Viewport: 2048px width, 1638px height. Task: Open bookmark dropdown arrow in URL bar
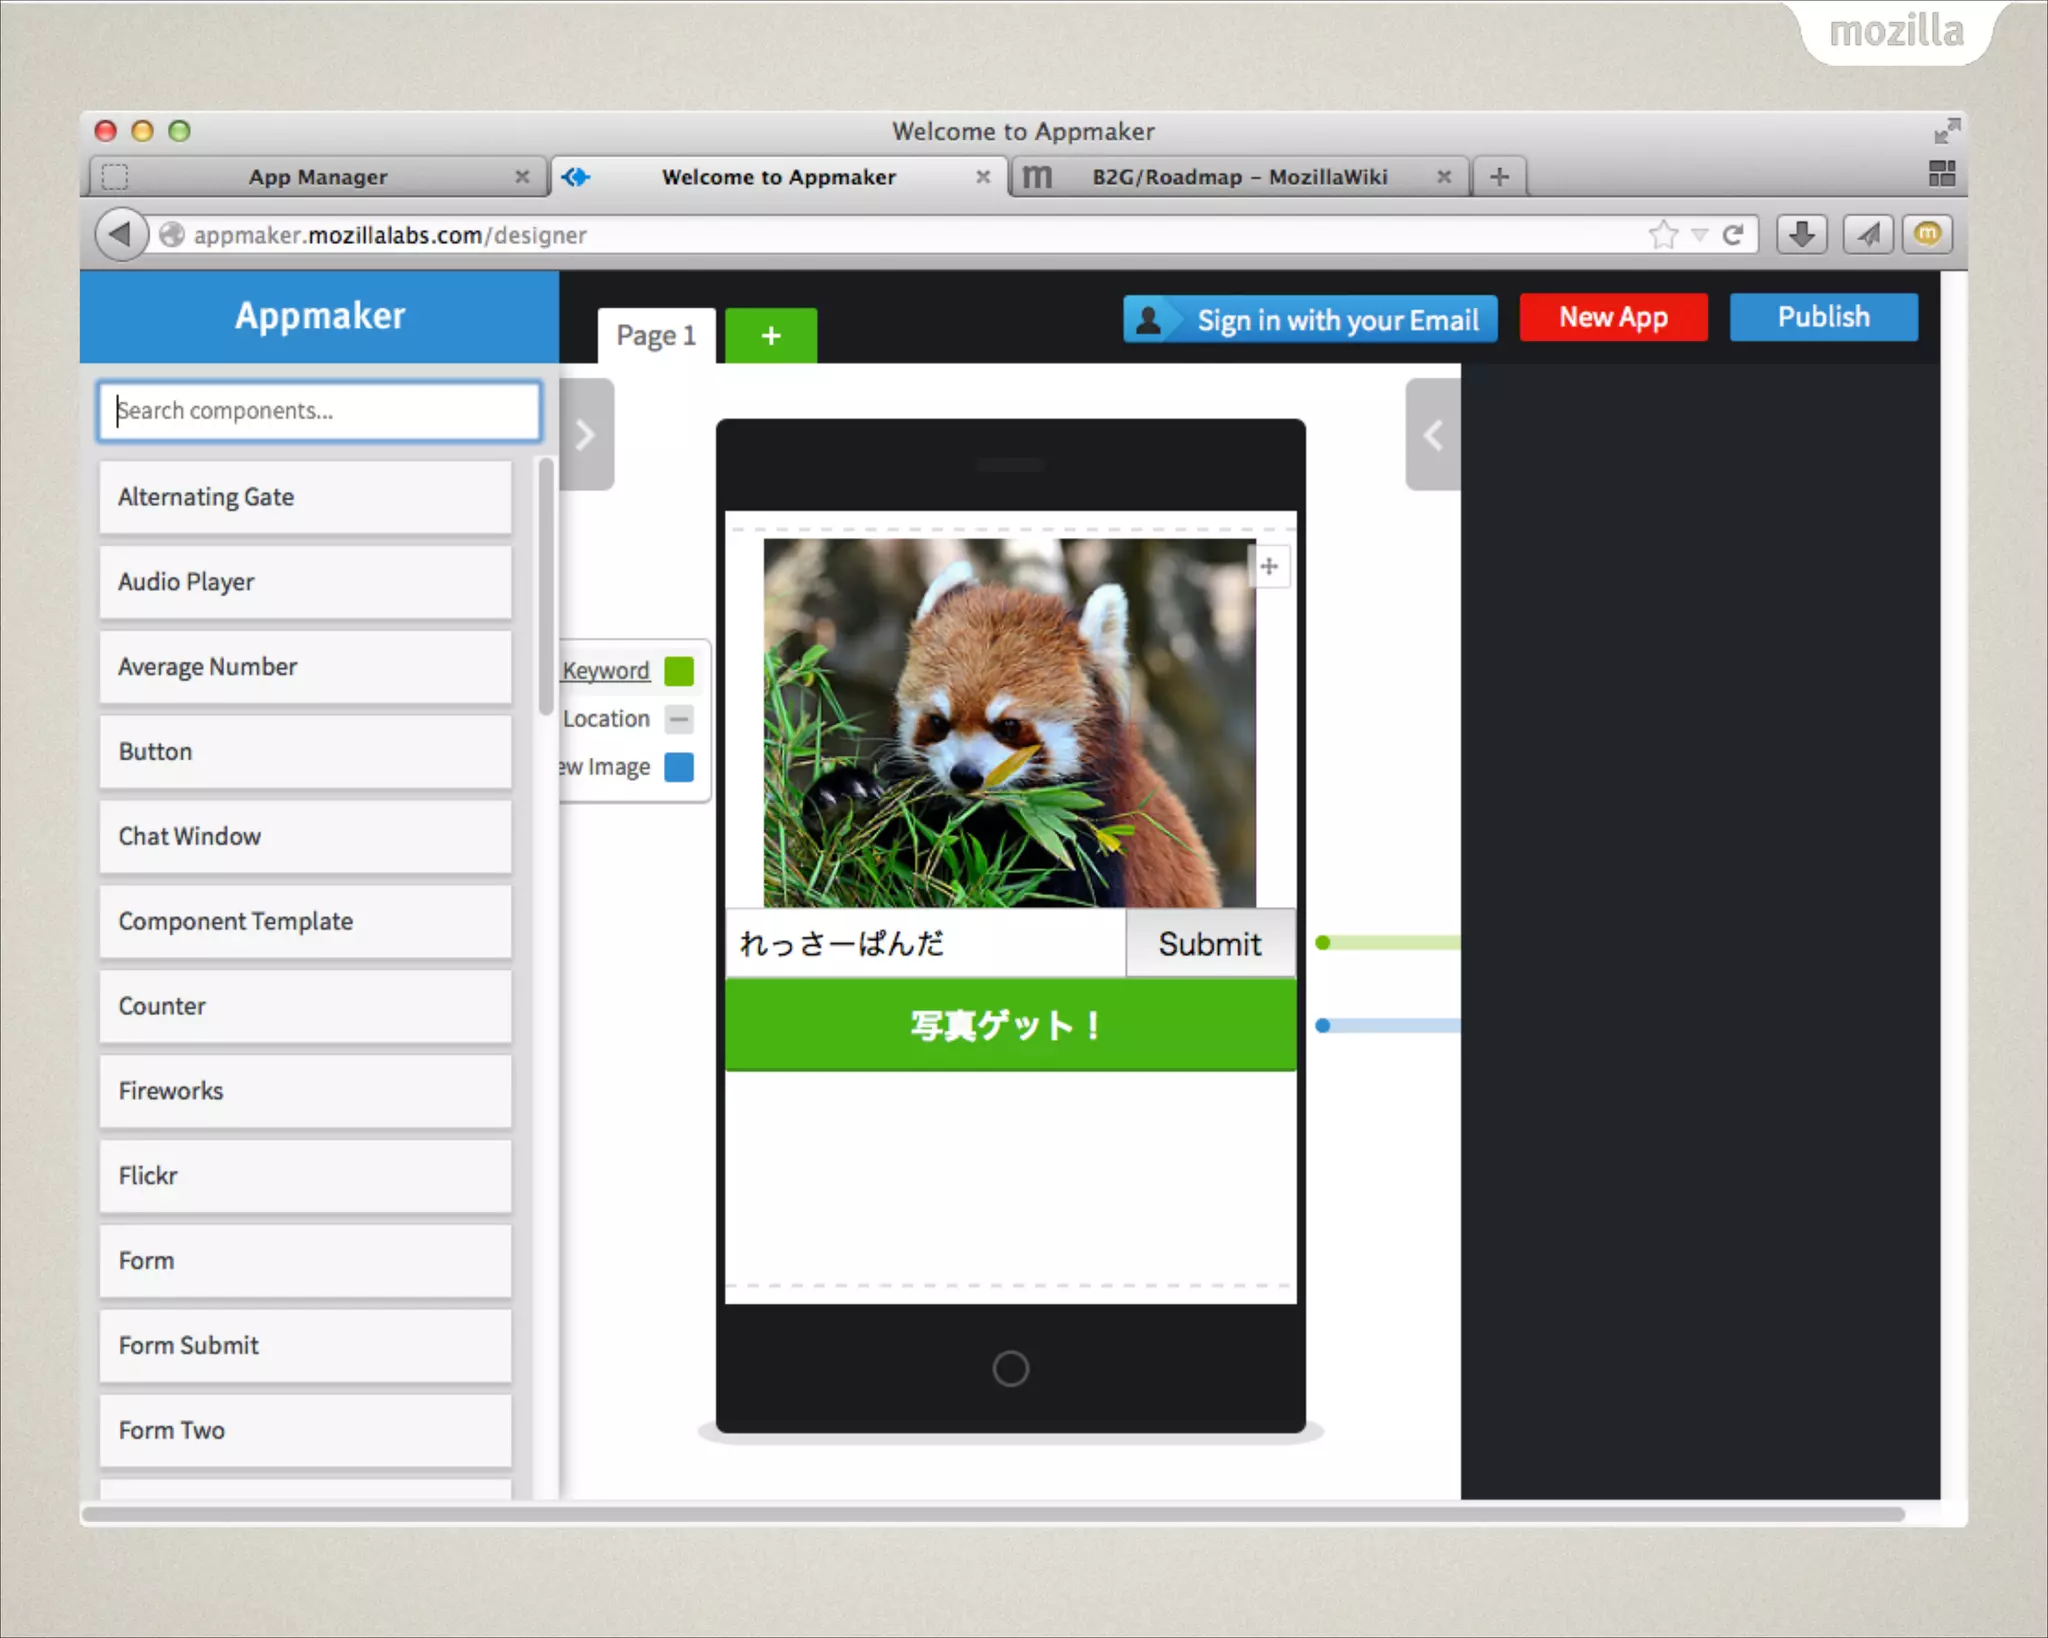coord(1699,234)
